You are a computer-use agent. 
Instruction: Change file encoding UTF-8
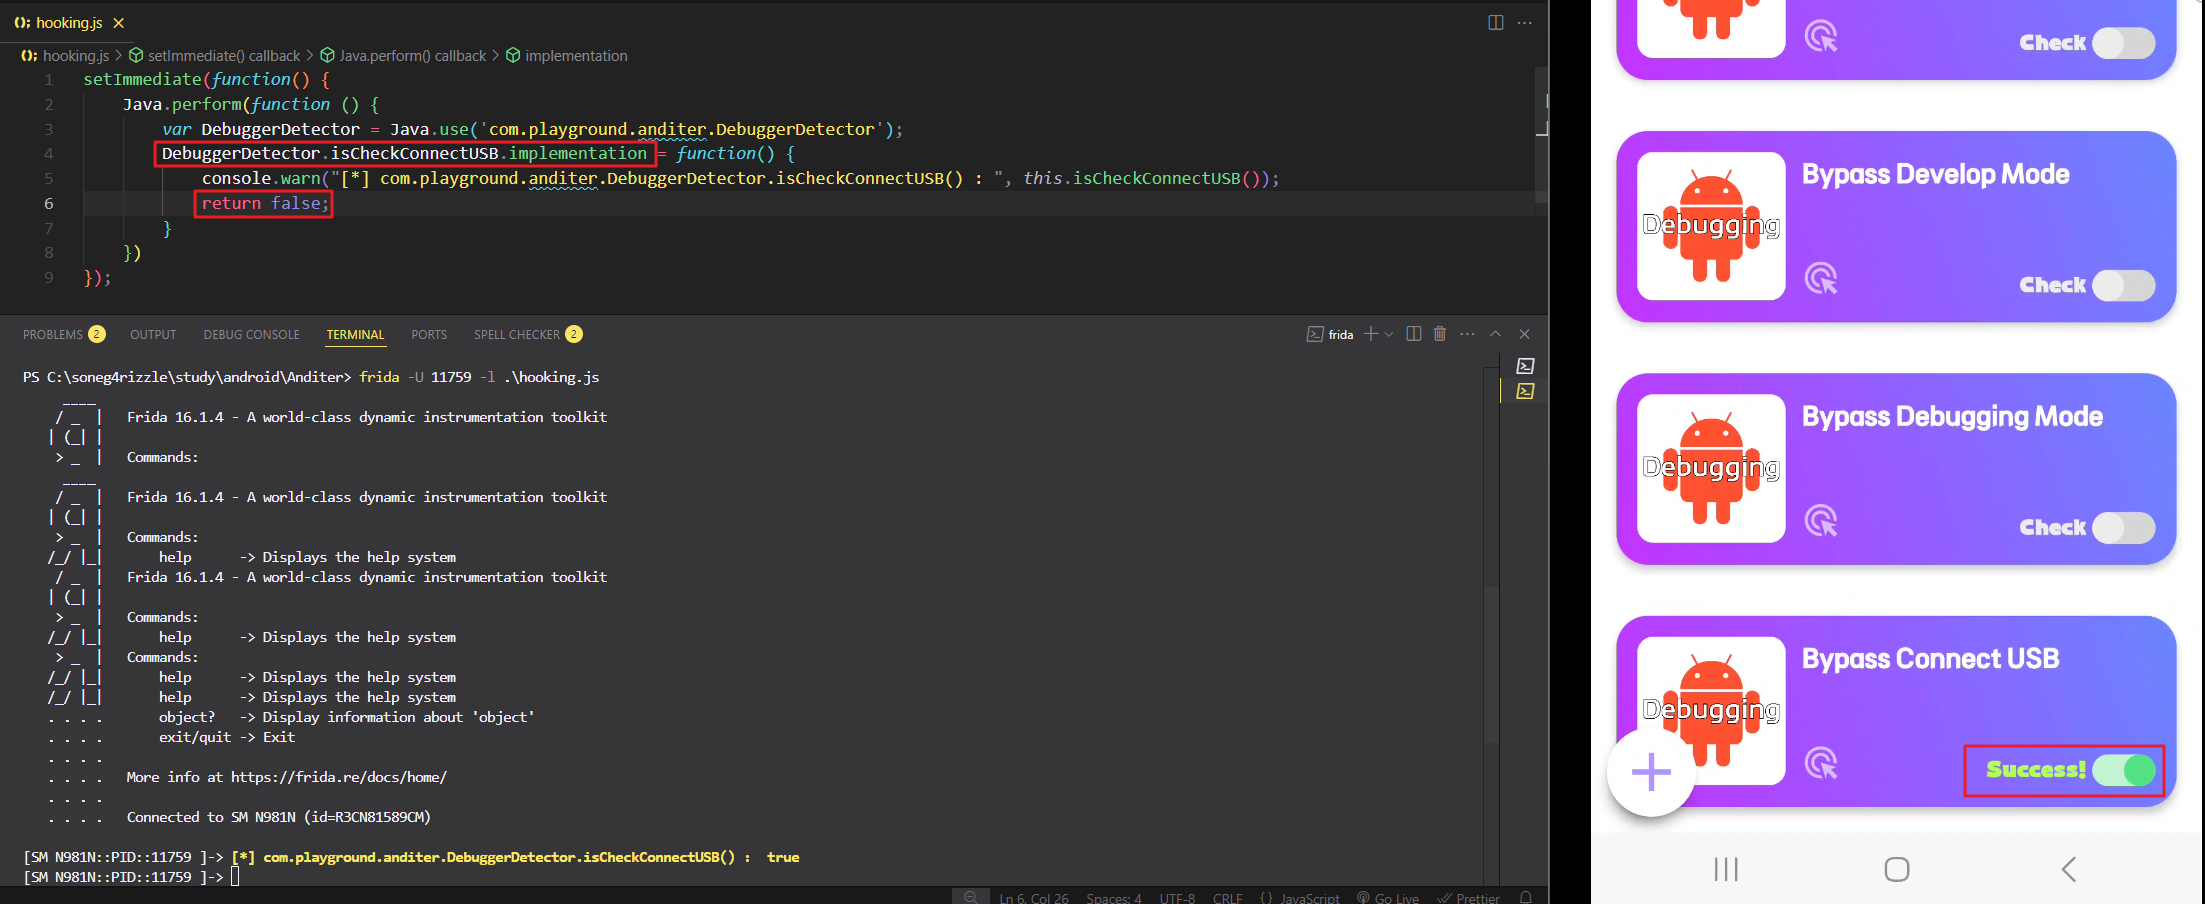(1177, 898)
